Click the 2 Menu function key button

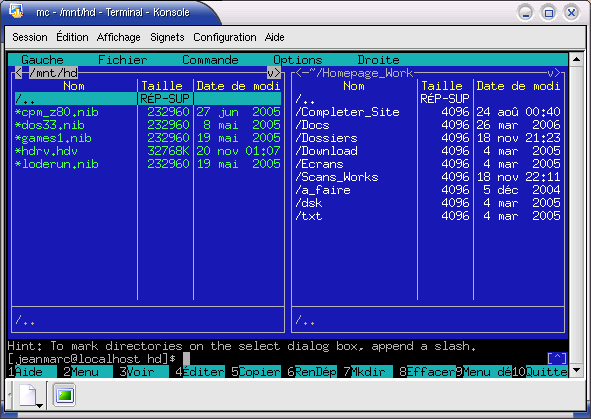[x=88, y=372]
